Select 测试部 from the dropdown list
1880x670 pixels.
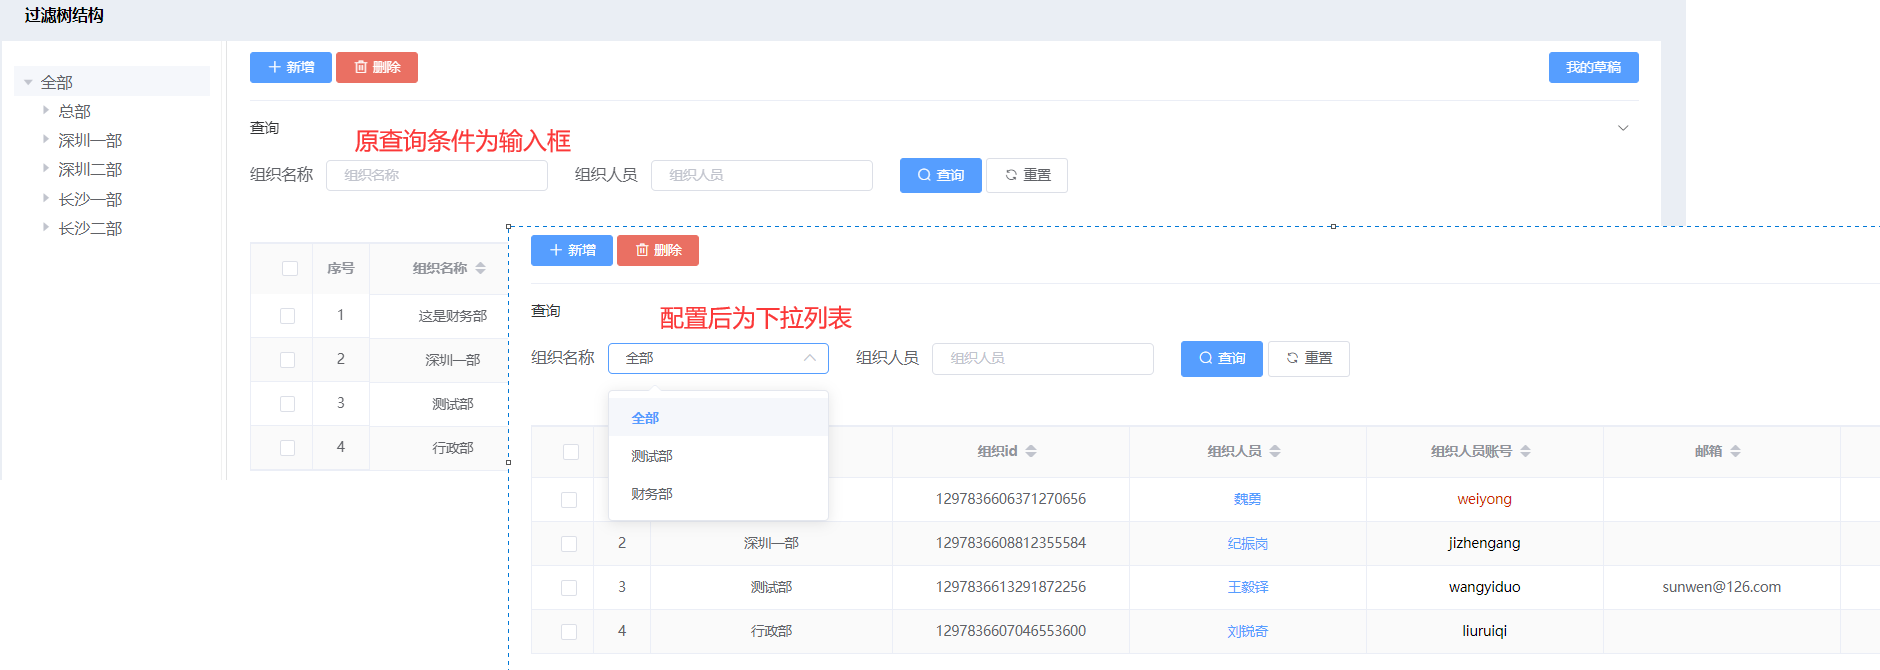652,456
